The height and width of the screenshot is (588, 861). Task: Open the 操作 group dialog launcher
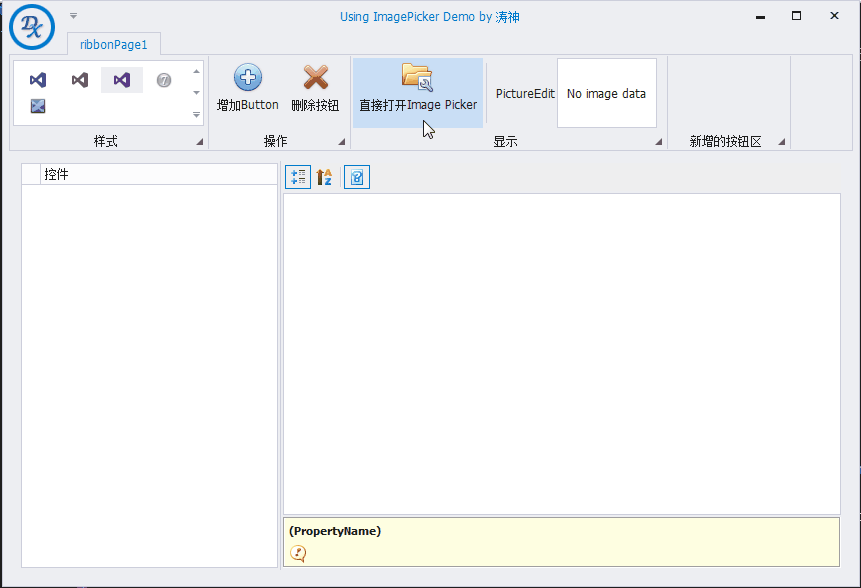[341, 143]
